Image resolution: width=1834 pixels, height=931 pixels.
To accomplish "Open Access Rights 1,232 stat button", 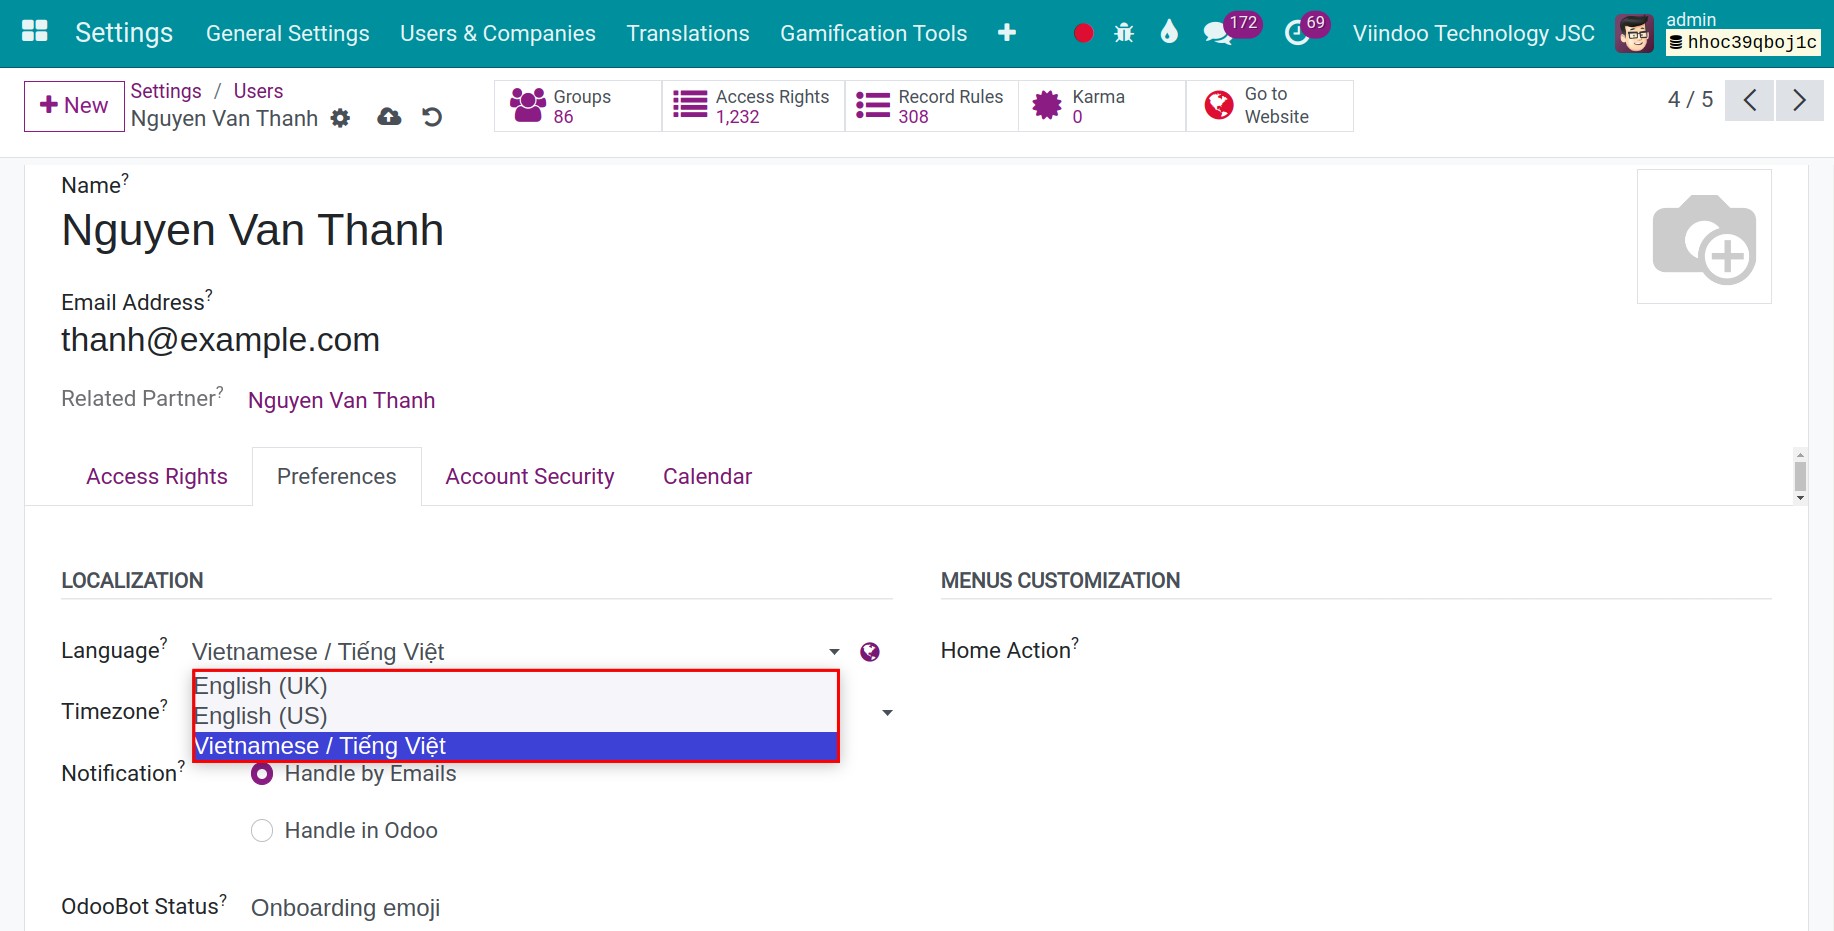I will click(x=753, y=106).
